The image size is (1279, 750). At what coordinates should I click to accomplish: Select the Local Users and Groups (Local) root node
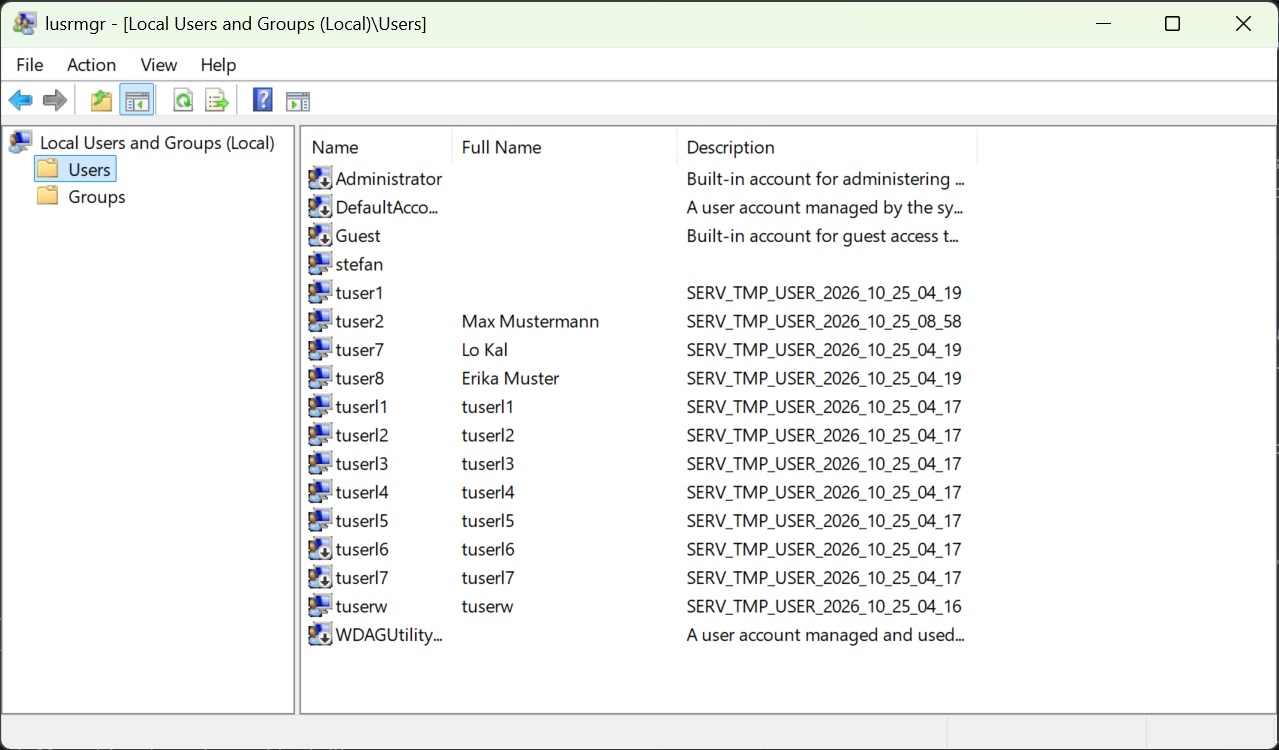157,143
